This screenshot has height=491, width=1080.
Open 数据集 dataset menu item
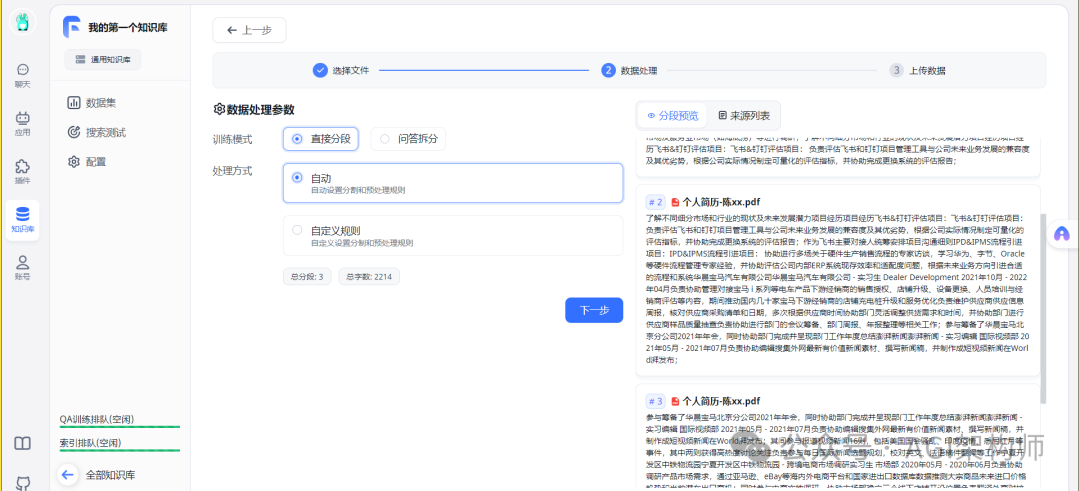coord(92,103)
